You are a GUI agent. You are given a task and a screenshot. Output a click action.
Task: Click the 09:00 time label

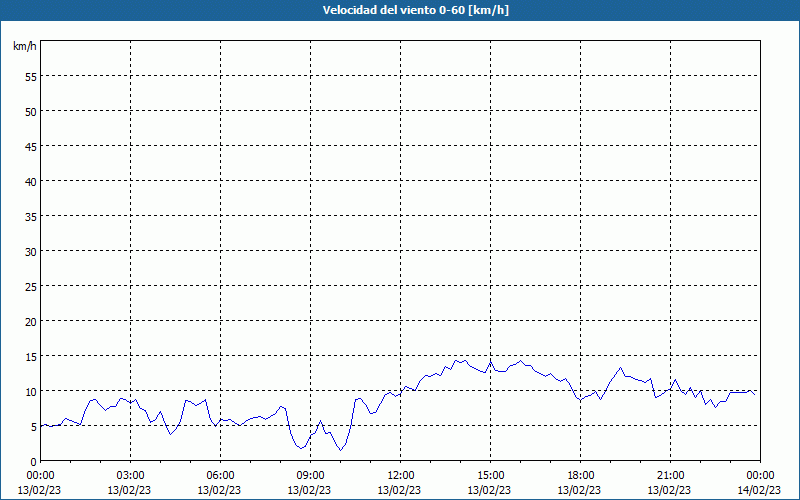(310, 476)
